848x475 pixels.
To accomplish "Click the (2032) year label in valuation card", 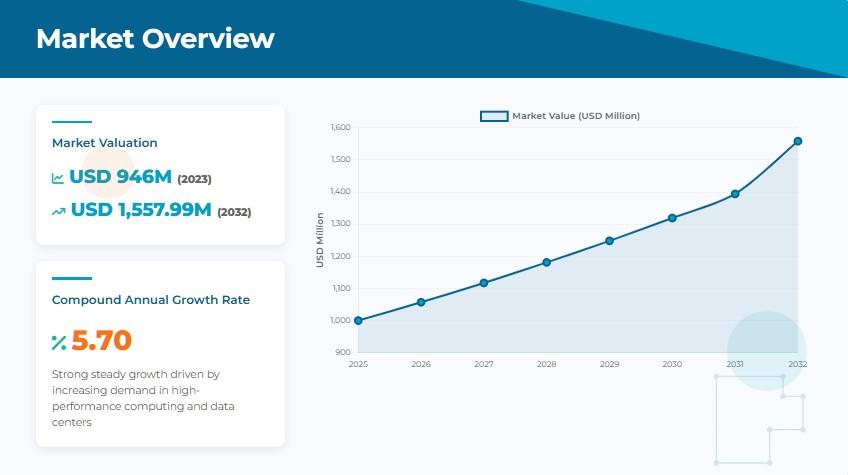I will pos(234,212).
